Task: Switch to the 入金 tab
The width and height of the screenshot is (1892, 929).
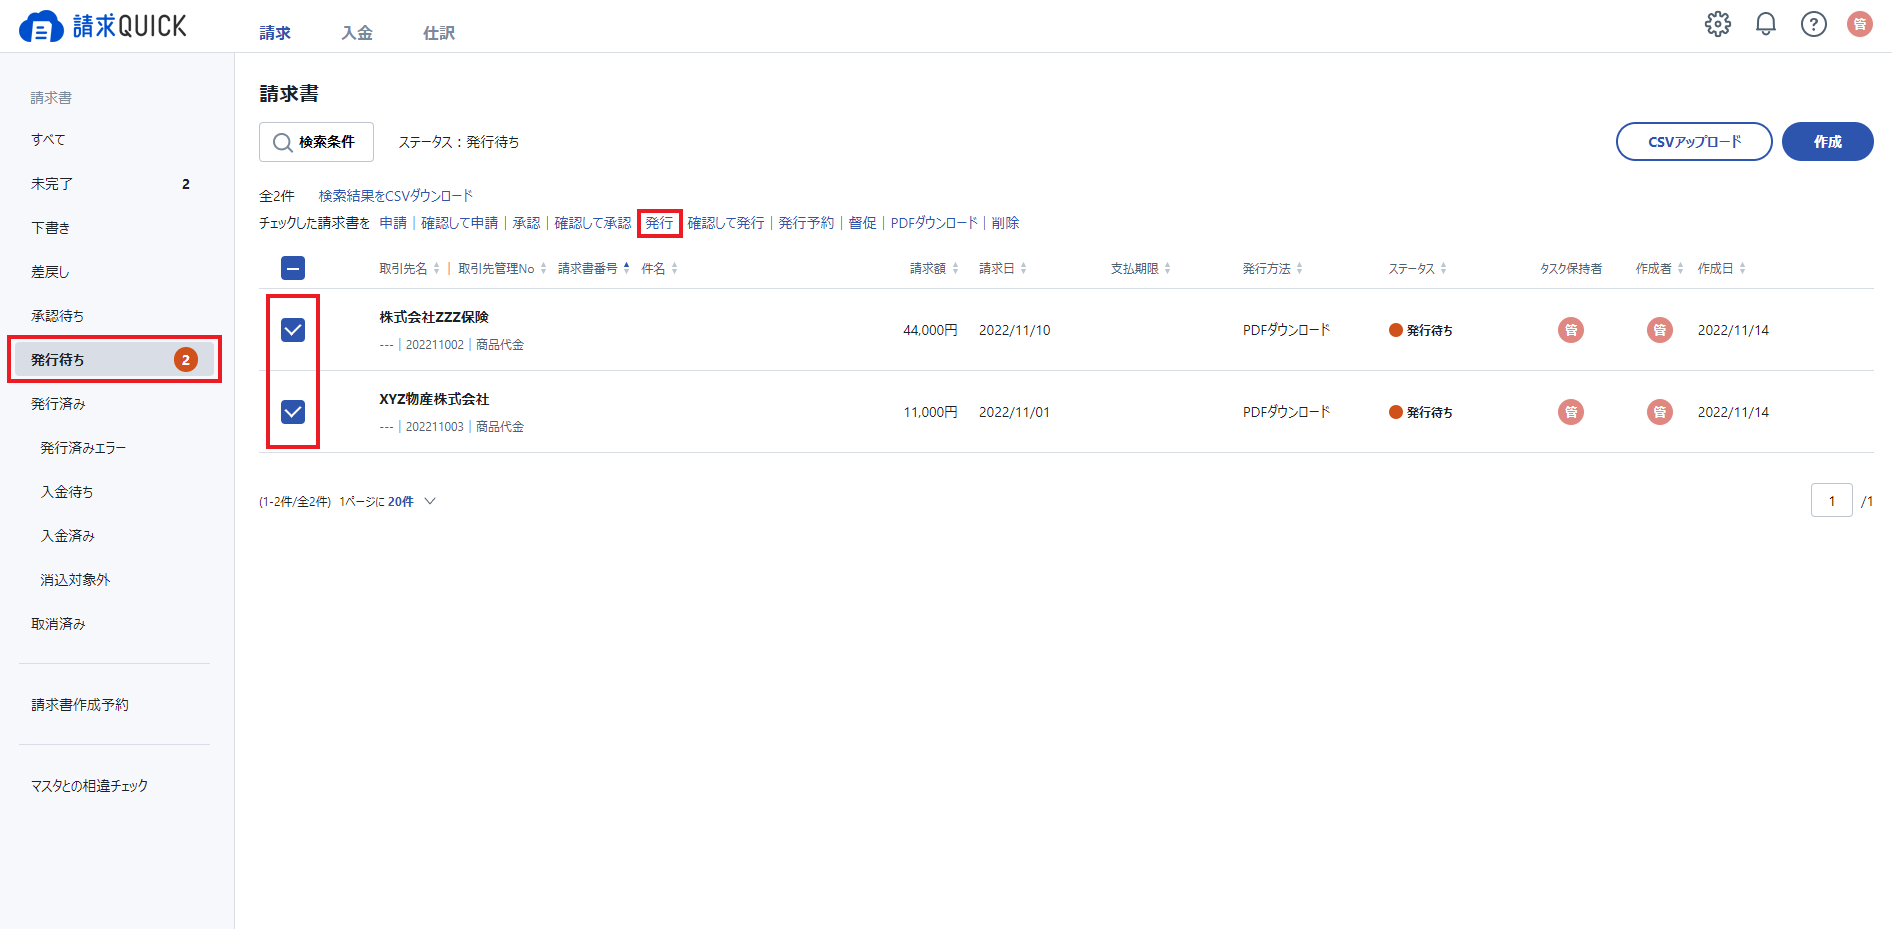Action: pos(357,33)
